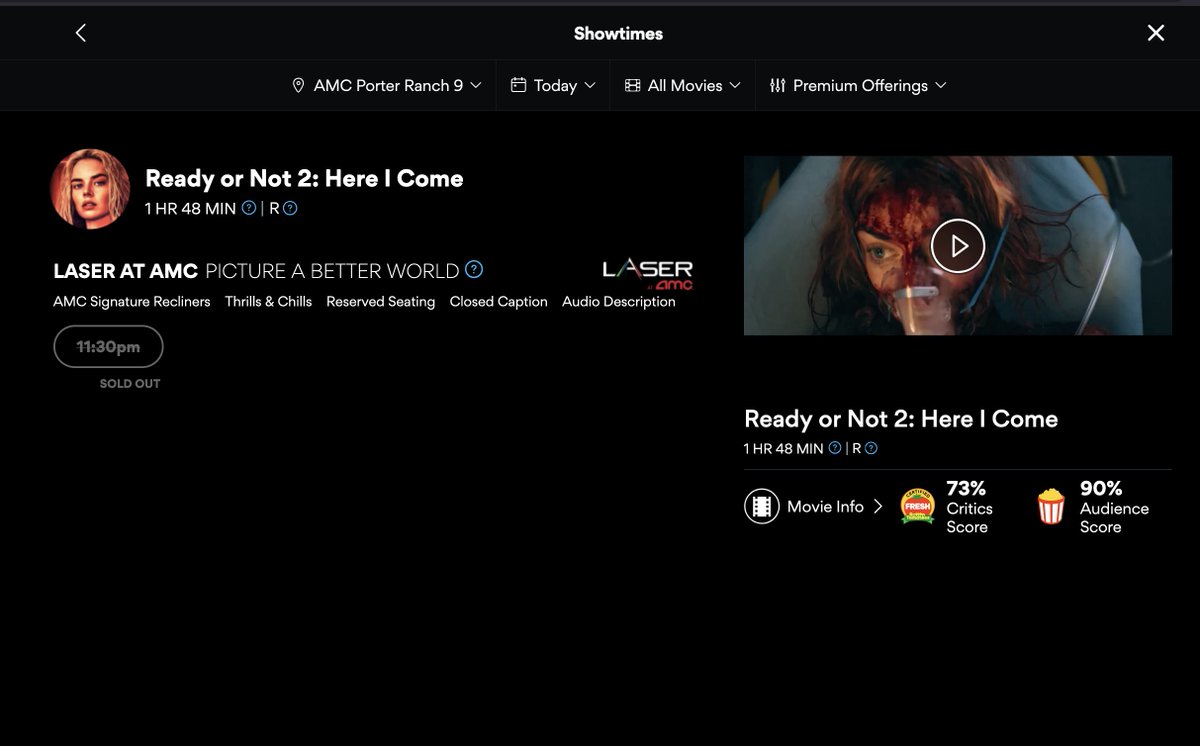1200x746 pixels.
Task: Expand the All Movies filter
Action: pos(683,86)
